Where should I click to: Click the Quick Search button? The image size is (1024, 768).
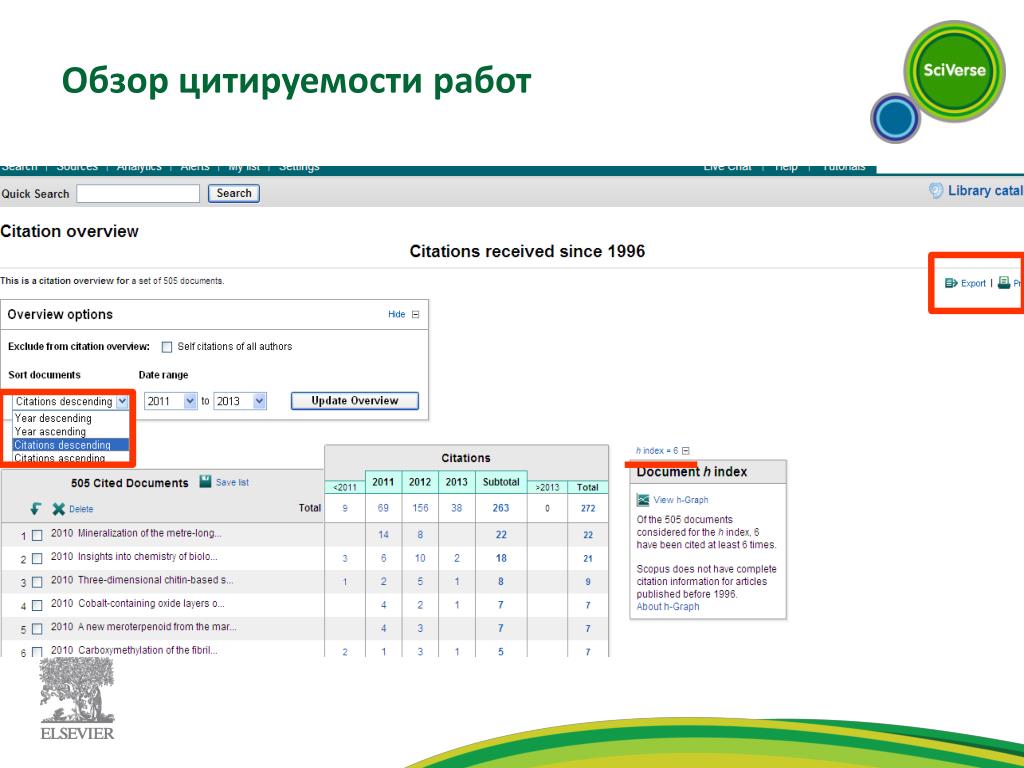coord(234,193)
